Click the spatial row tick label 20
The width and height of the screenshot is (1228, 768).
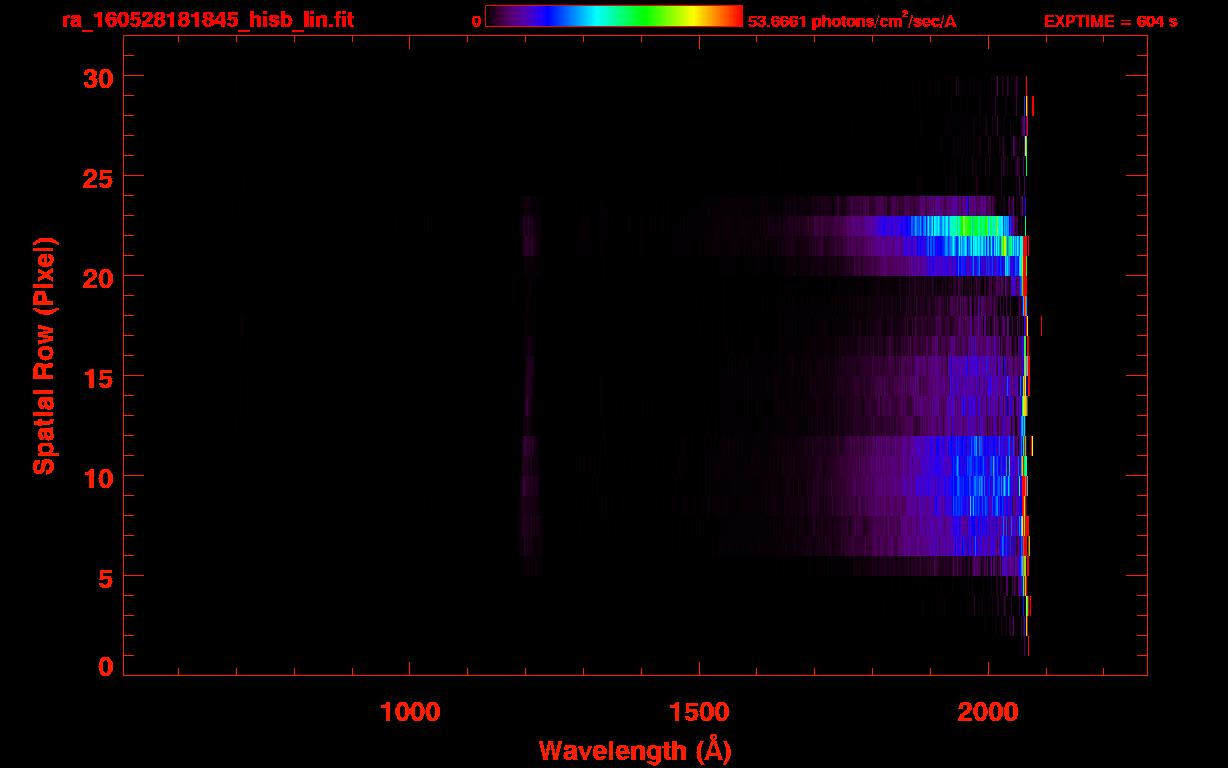pyautogui.click(x=96, y=277)
